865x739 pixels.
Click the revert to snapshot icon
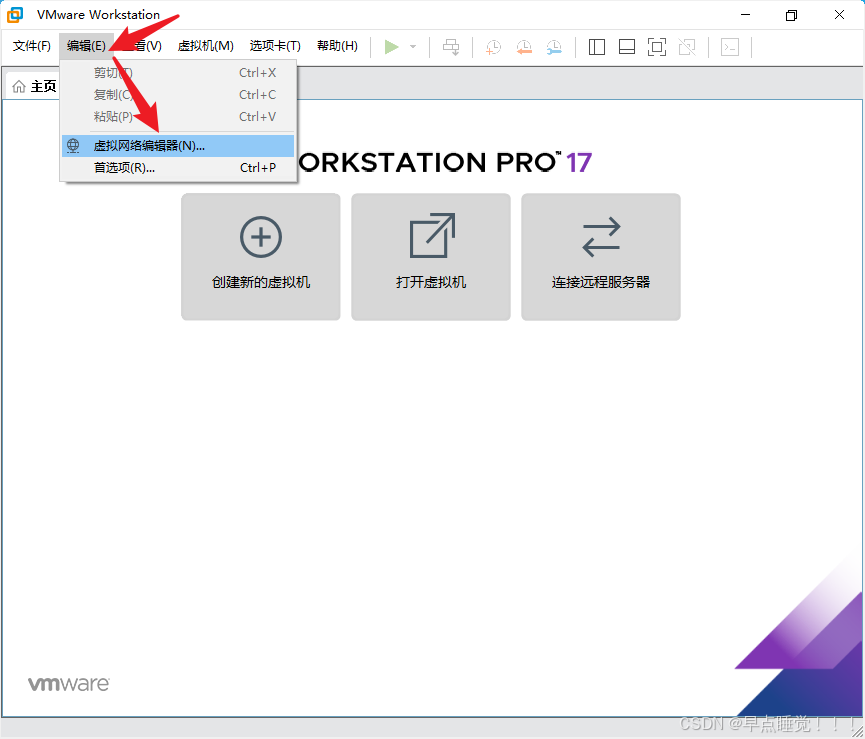524,47
